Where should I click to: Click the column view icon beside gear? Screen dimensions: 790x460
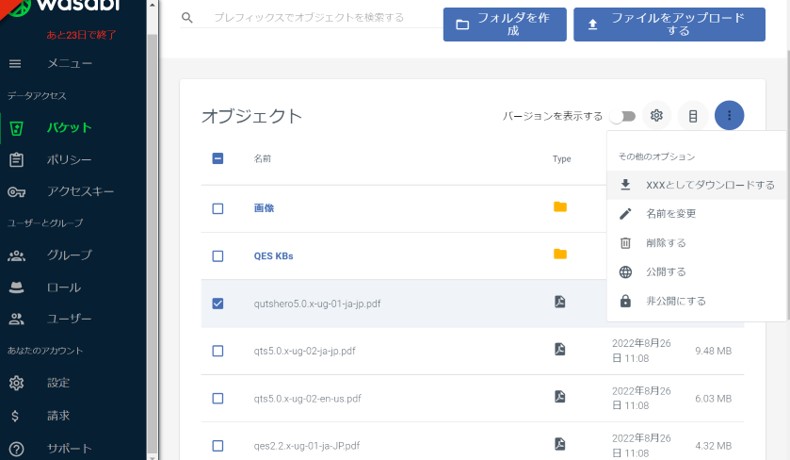click(693, 116)
